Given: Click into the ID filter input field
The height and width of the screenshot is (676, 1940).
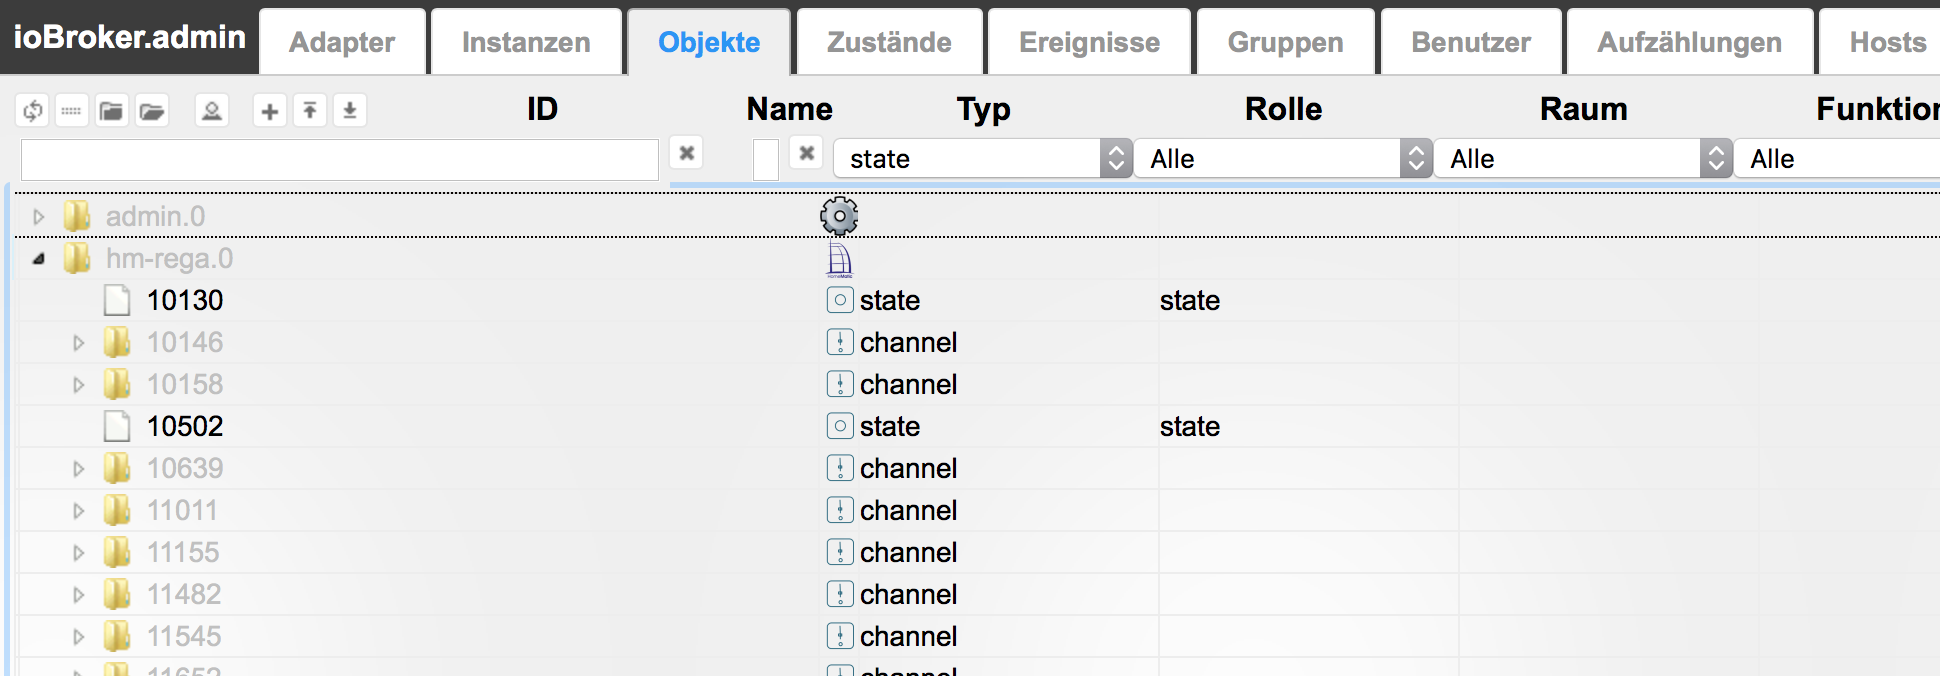Looking at the screenshot, I should pos(340,160).
